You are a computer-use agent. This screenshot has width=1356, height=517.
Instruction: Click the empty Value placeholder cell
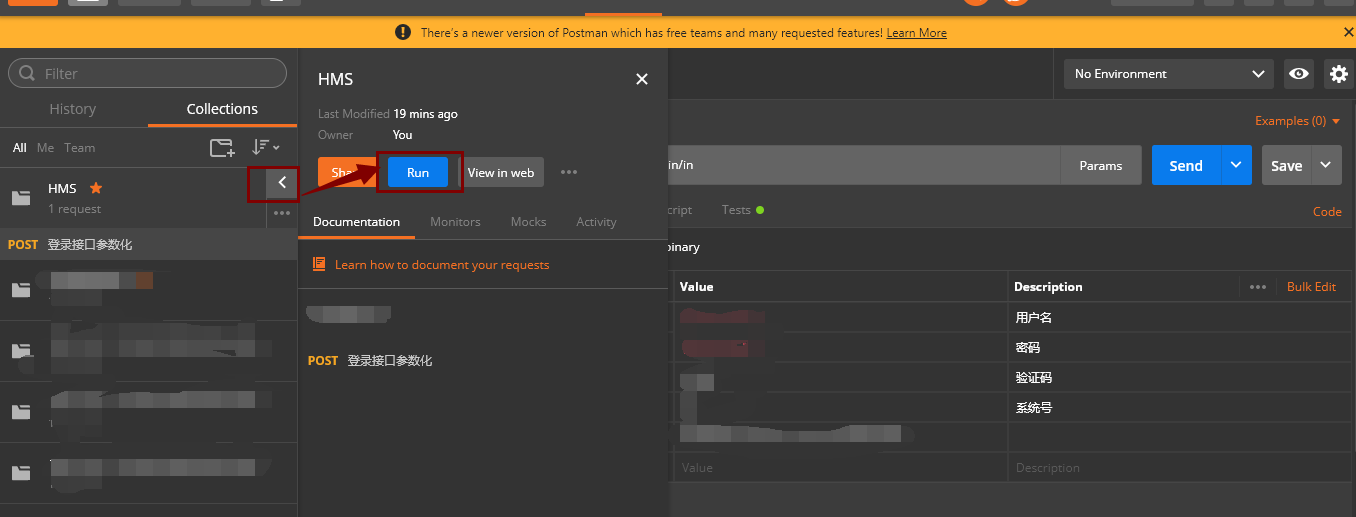841,467
